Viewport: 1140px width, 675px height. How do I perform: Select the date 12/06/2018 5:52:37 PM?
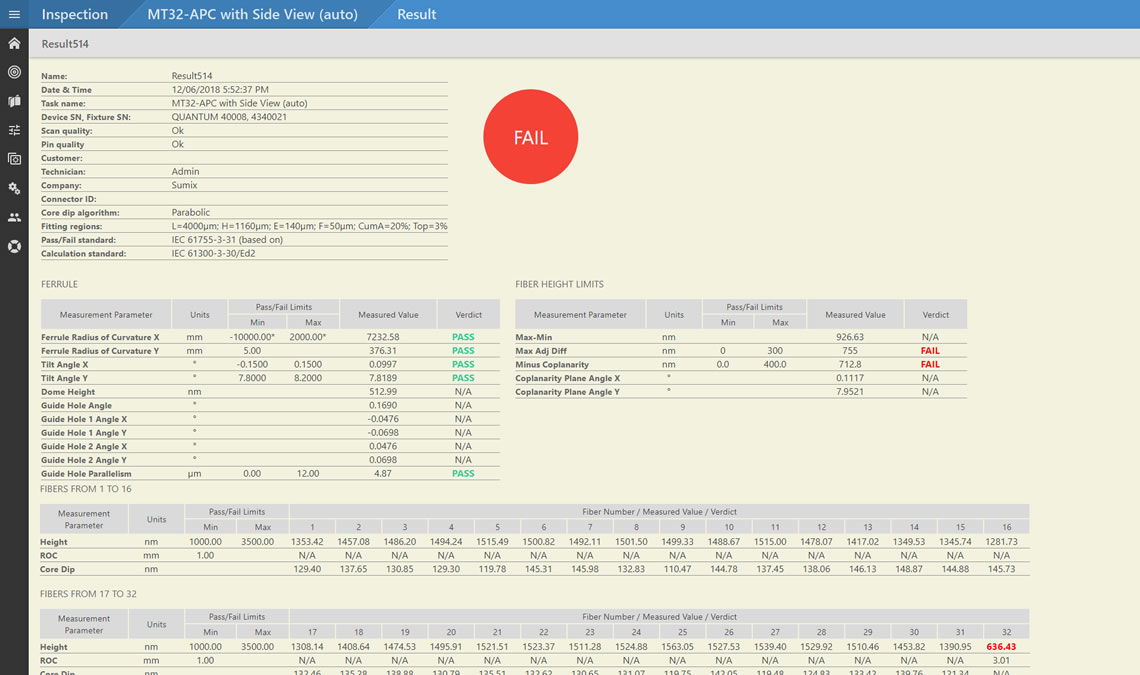point(220,89)
